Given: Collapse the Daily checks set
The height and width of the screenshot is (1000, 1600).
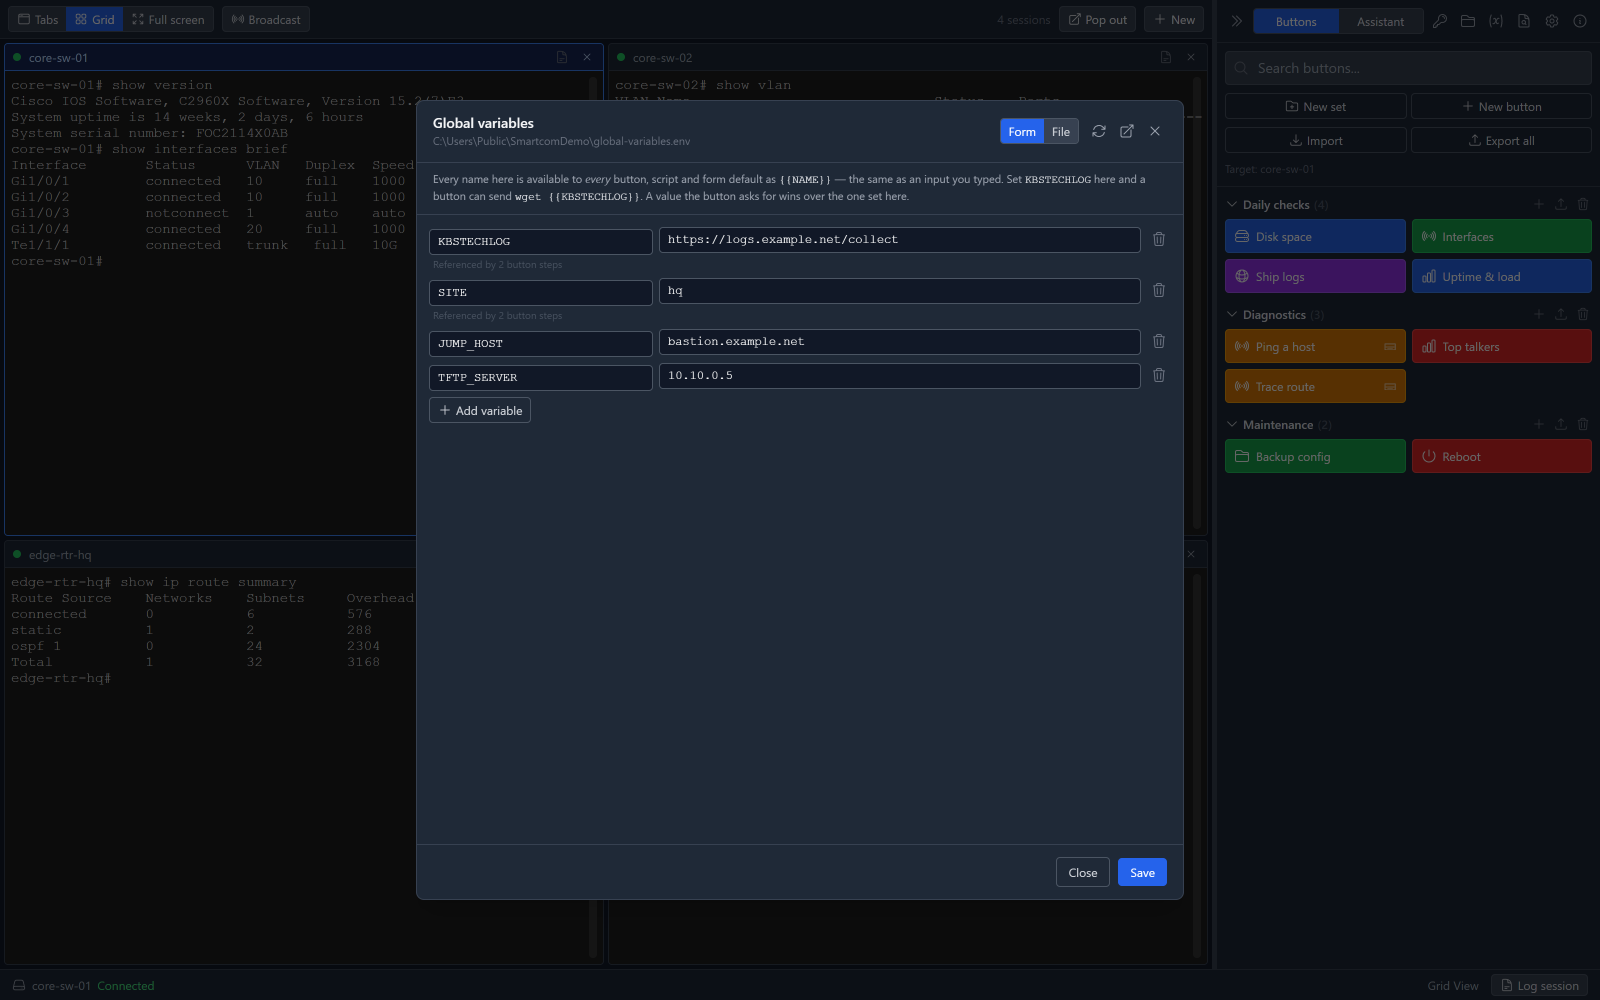Looking at the screenshot, I should click(x=1232, y=205).
